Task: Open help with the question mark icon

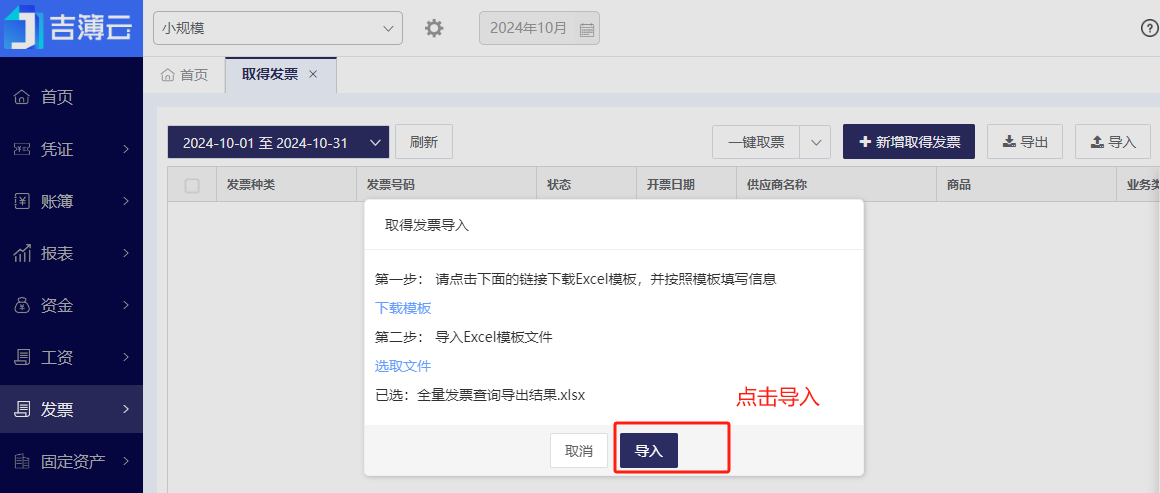Action: point(1150,28)
